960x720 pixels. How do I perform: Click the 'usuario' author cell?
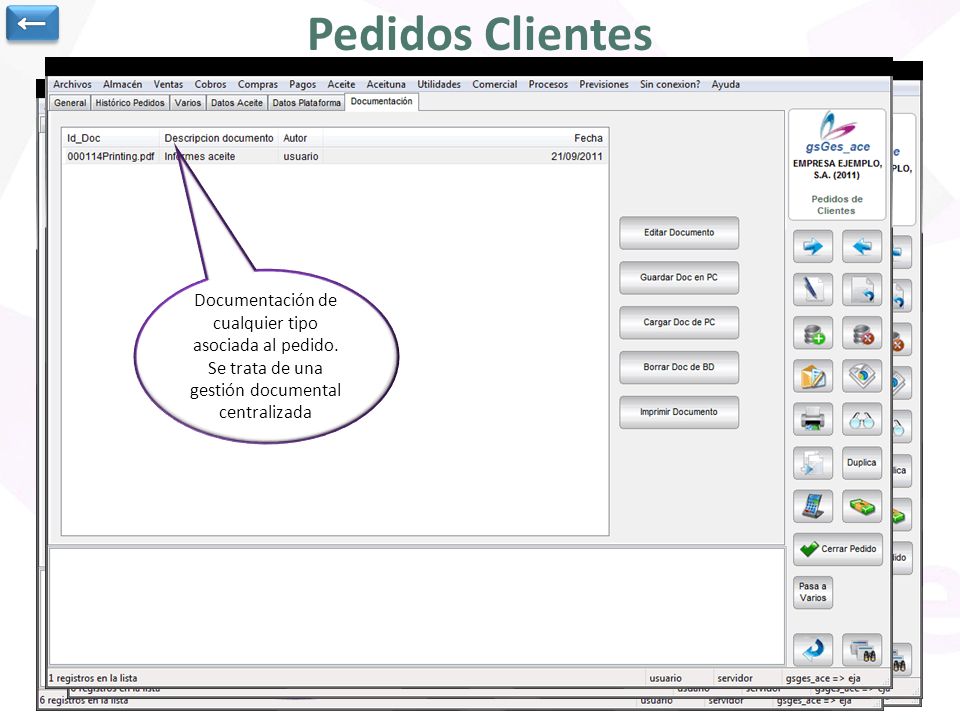[301, 156]
